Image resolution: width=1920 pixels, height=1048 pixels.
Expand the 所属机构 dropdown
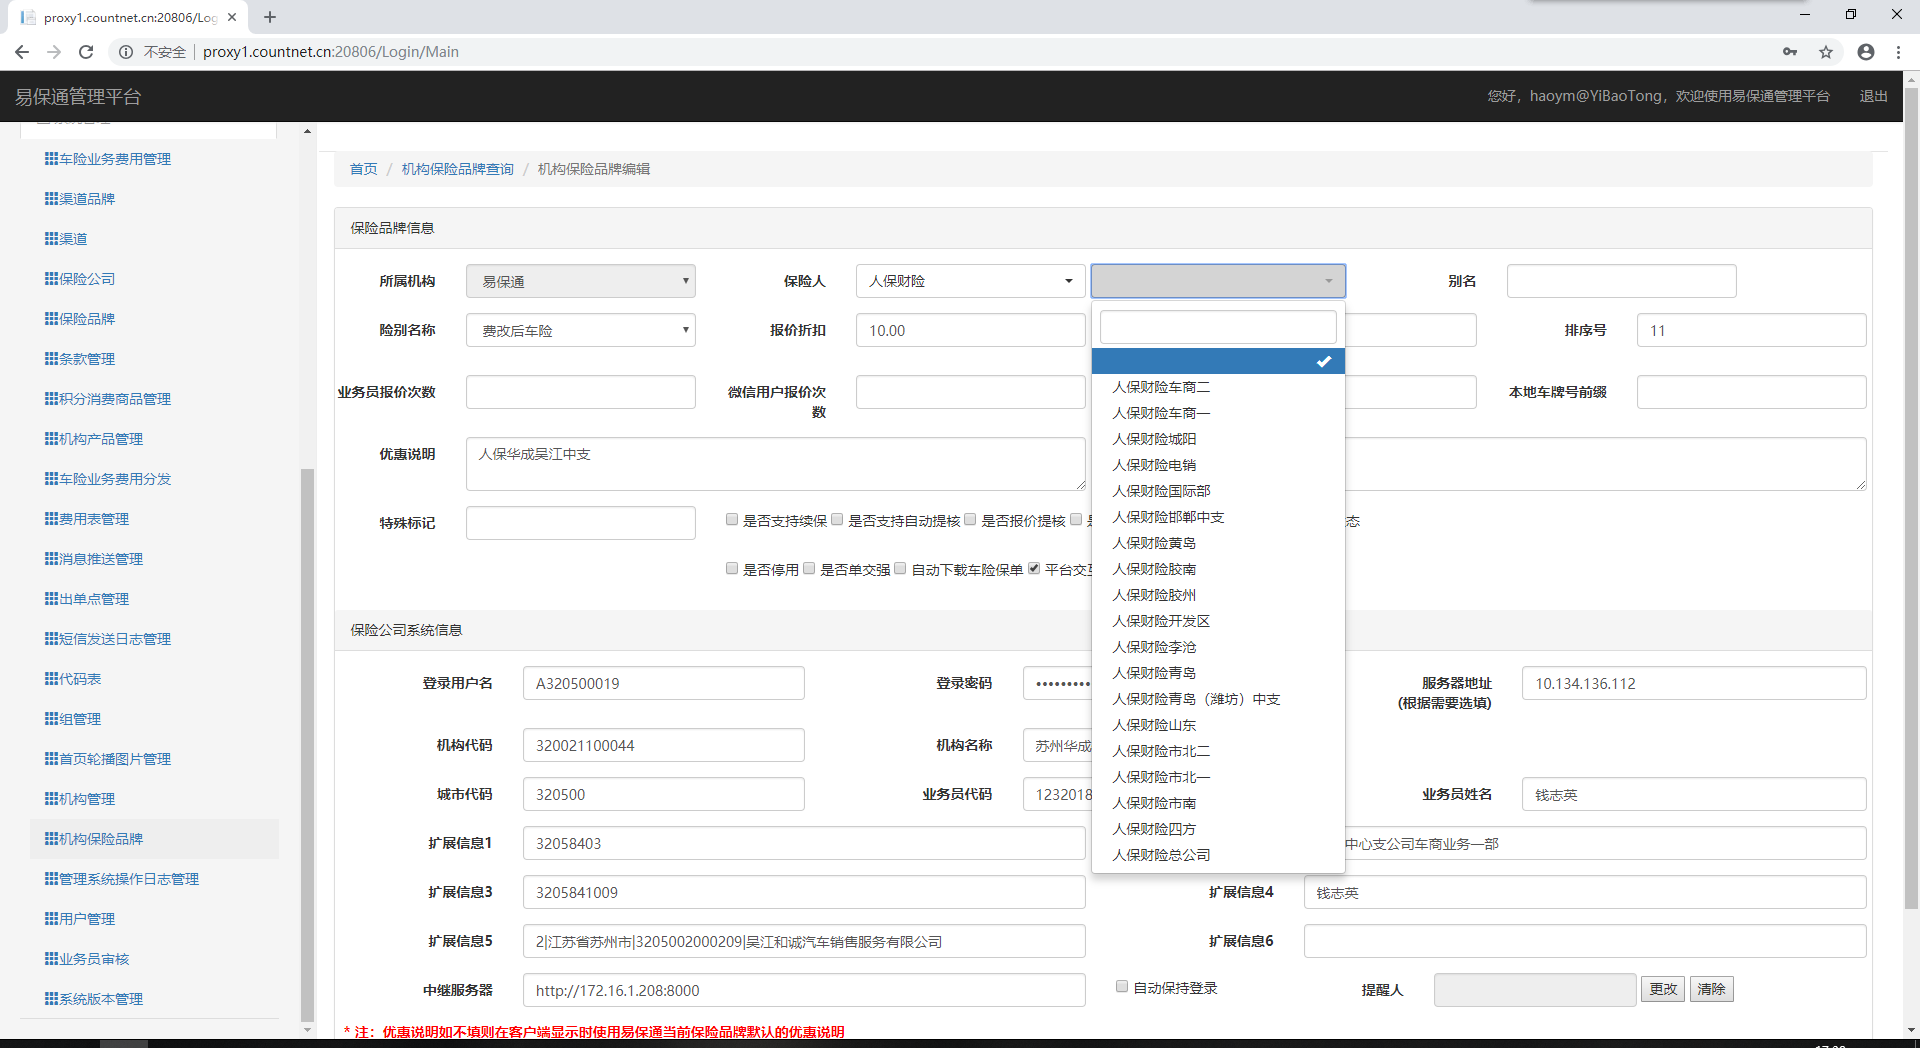point(580,281)
